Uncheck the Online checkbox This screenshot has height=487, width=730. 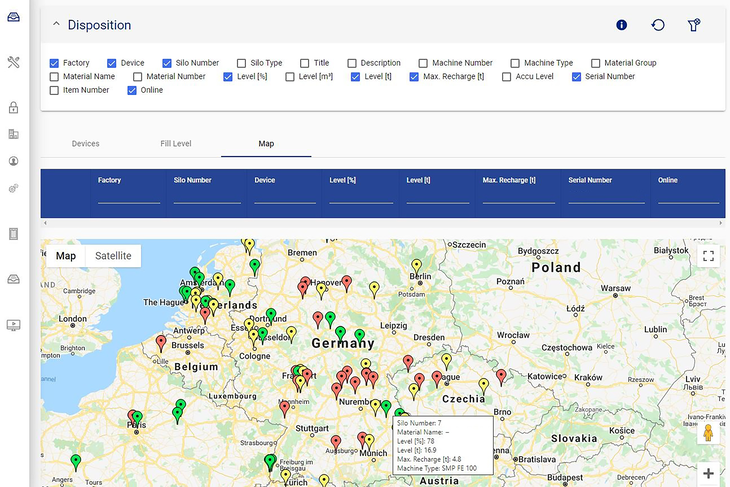pos(133,90)
